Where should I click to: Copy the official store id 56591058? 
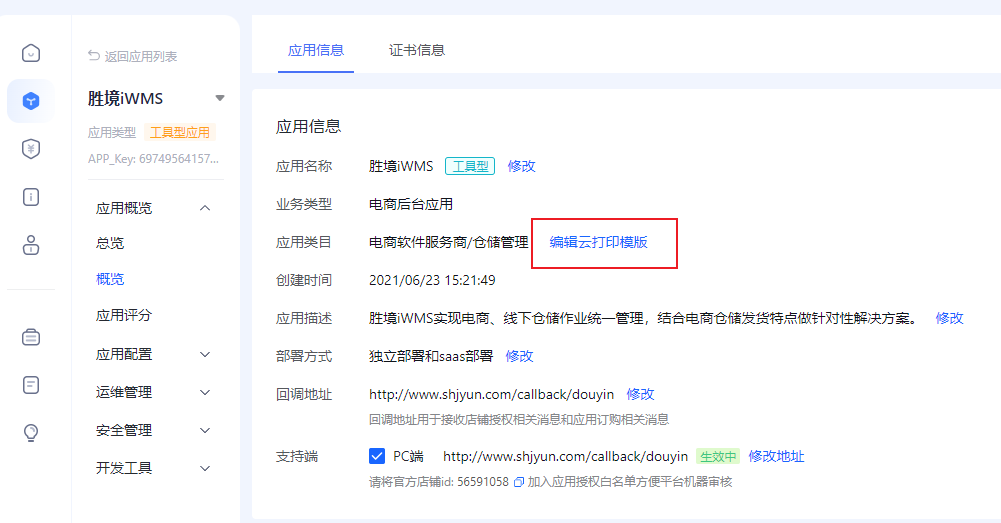tap(518, 482)
